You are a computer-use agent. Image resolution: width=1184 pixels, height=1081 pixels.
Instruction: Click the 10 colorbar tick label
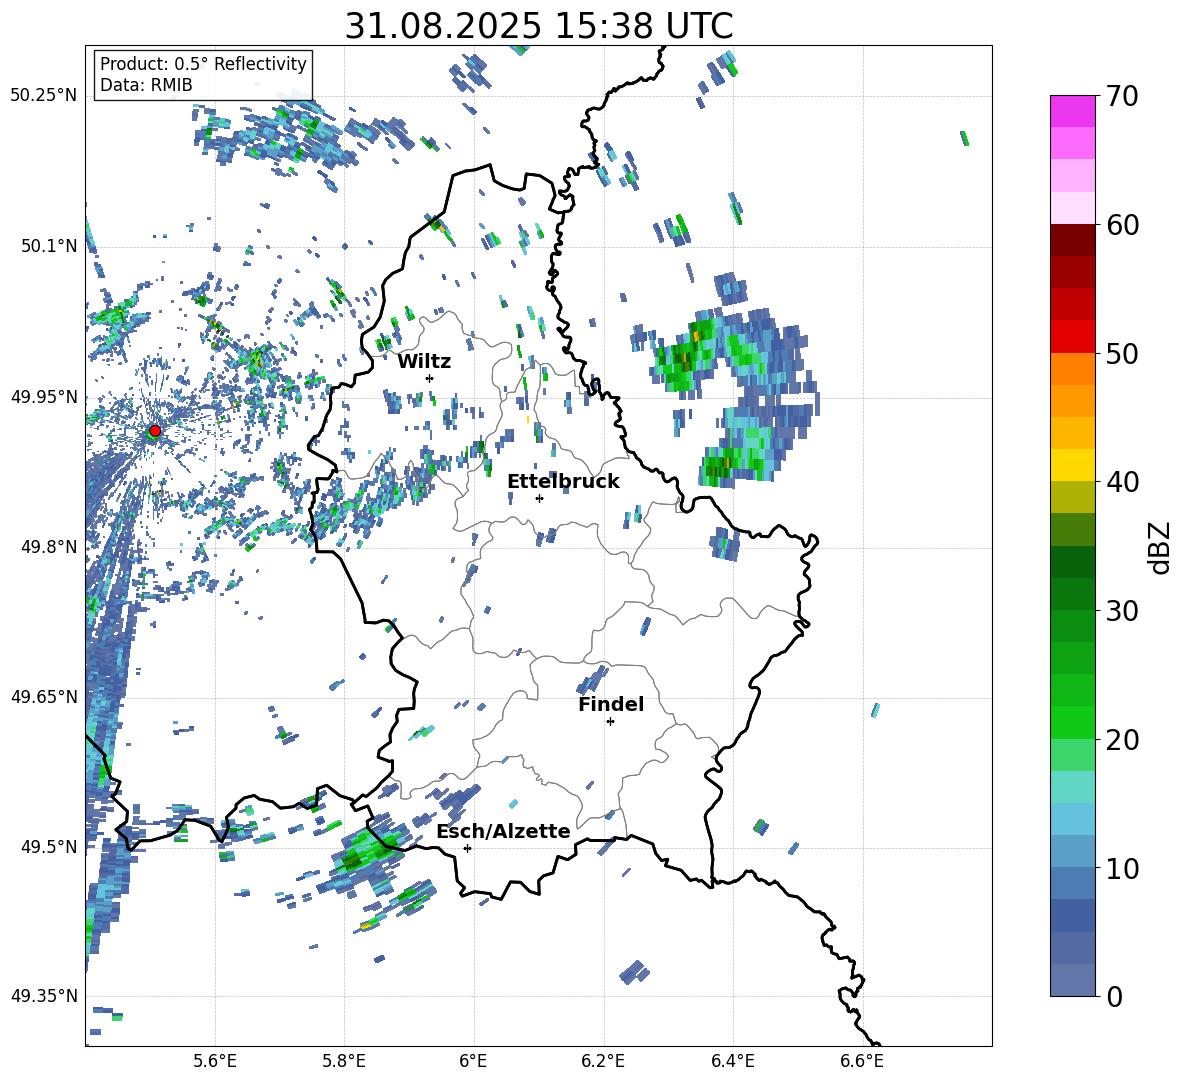click(1122, 868)
